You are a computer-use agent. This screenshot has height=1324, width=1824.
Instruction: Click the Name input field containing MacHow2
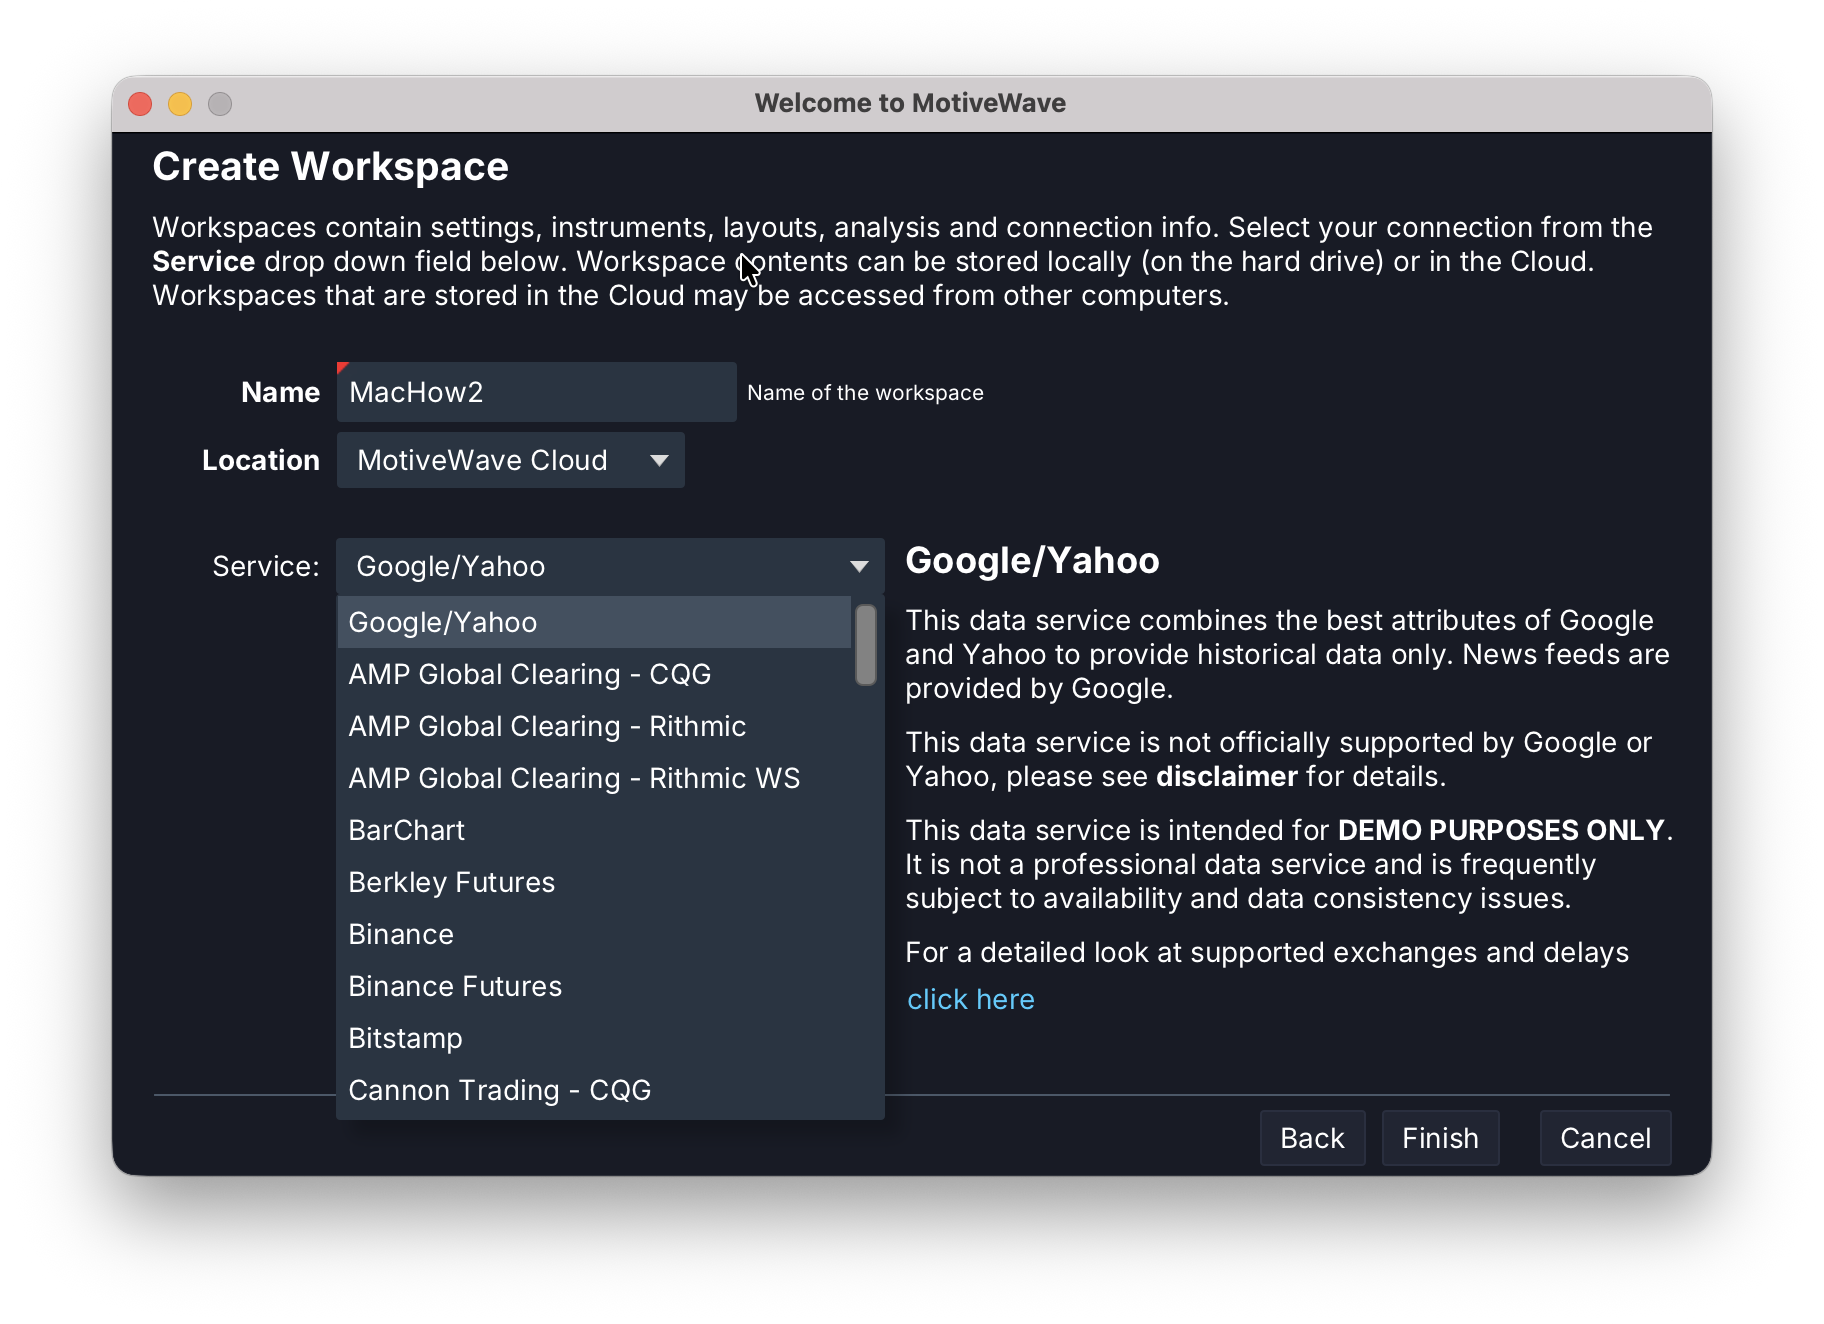click(x=536, y=392)
